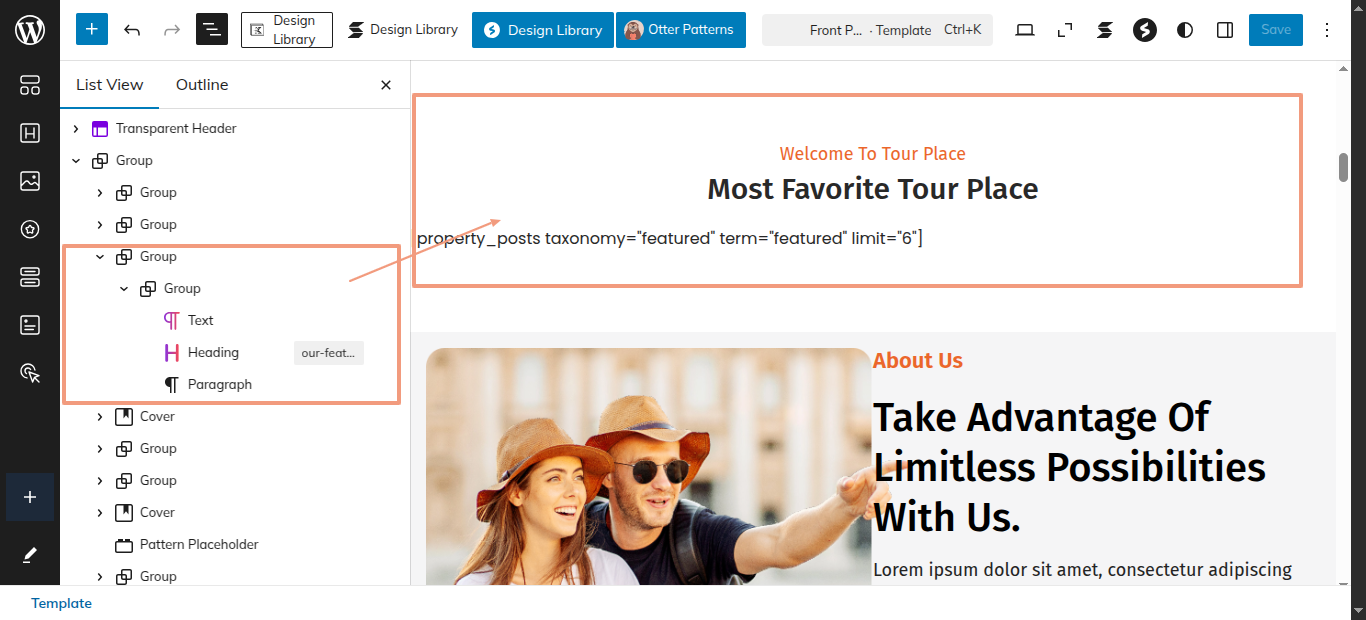Select the 'Most Favorite Tour Place' heading
1366x620 pixels.
coord(873,189)
